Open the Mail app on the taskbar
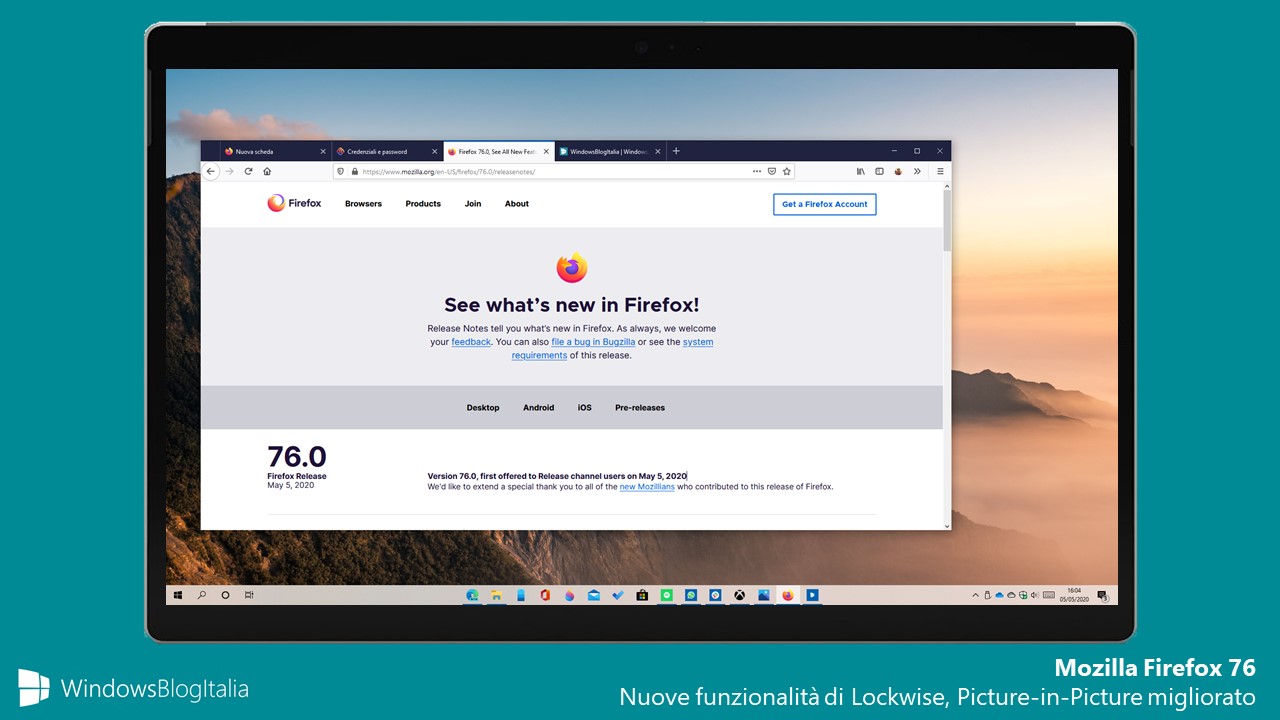 594,595
